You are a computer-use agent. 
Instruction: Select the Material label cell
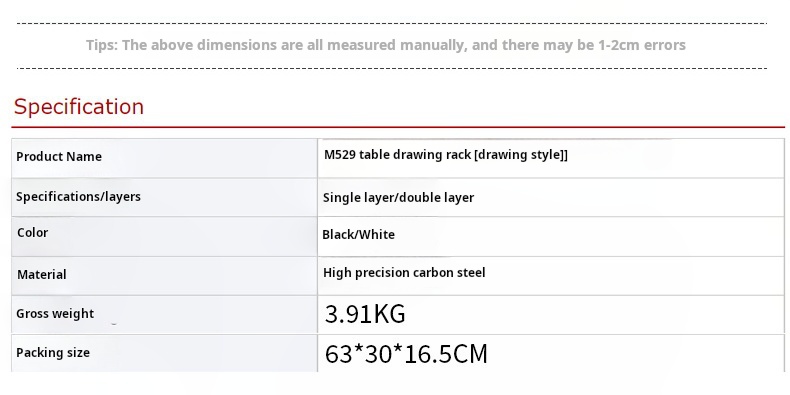164,276
